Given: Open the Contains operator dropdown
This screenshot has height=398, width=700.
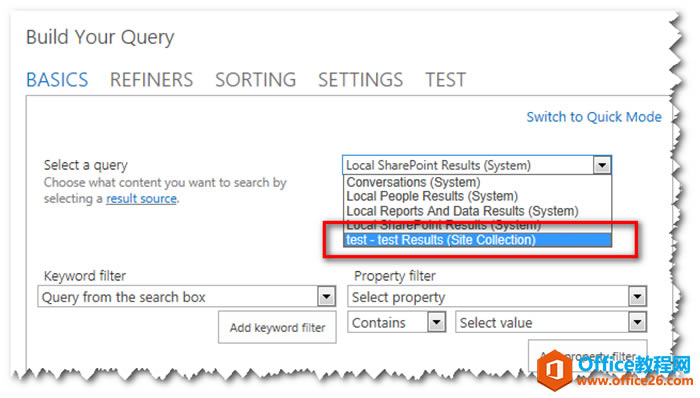Looking at the screenshot, I should click(x=396, y=322).
